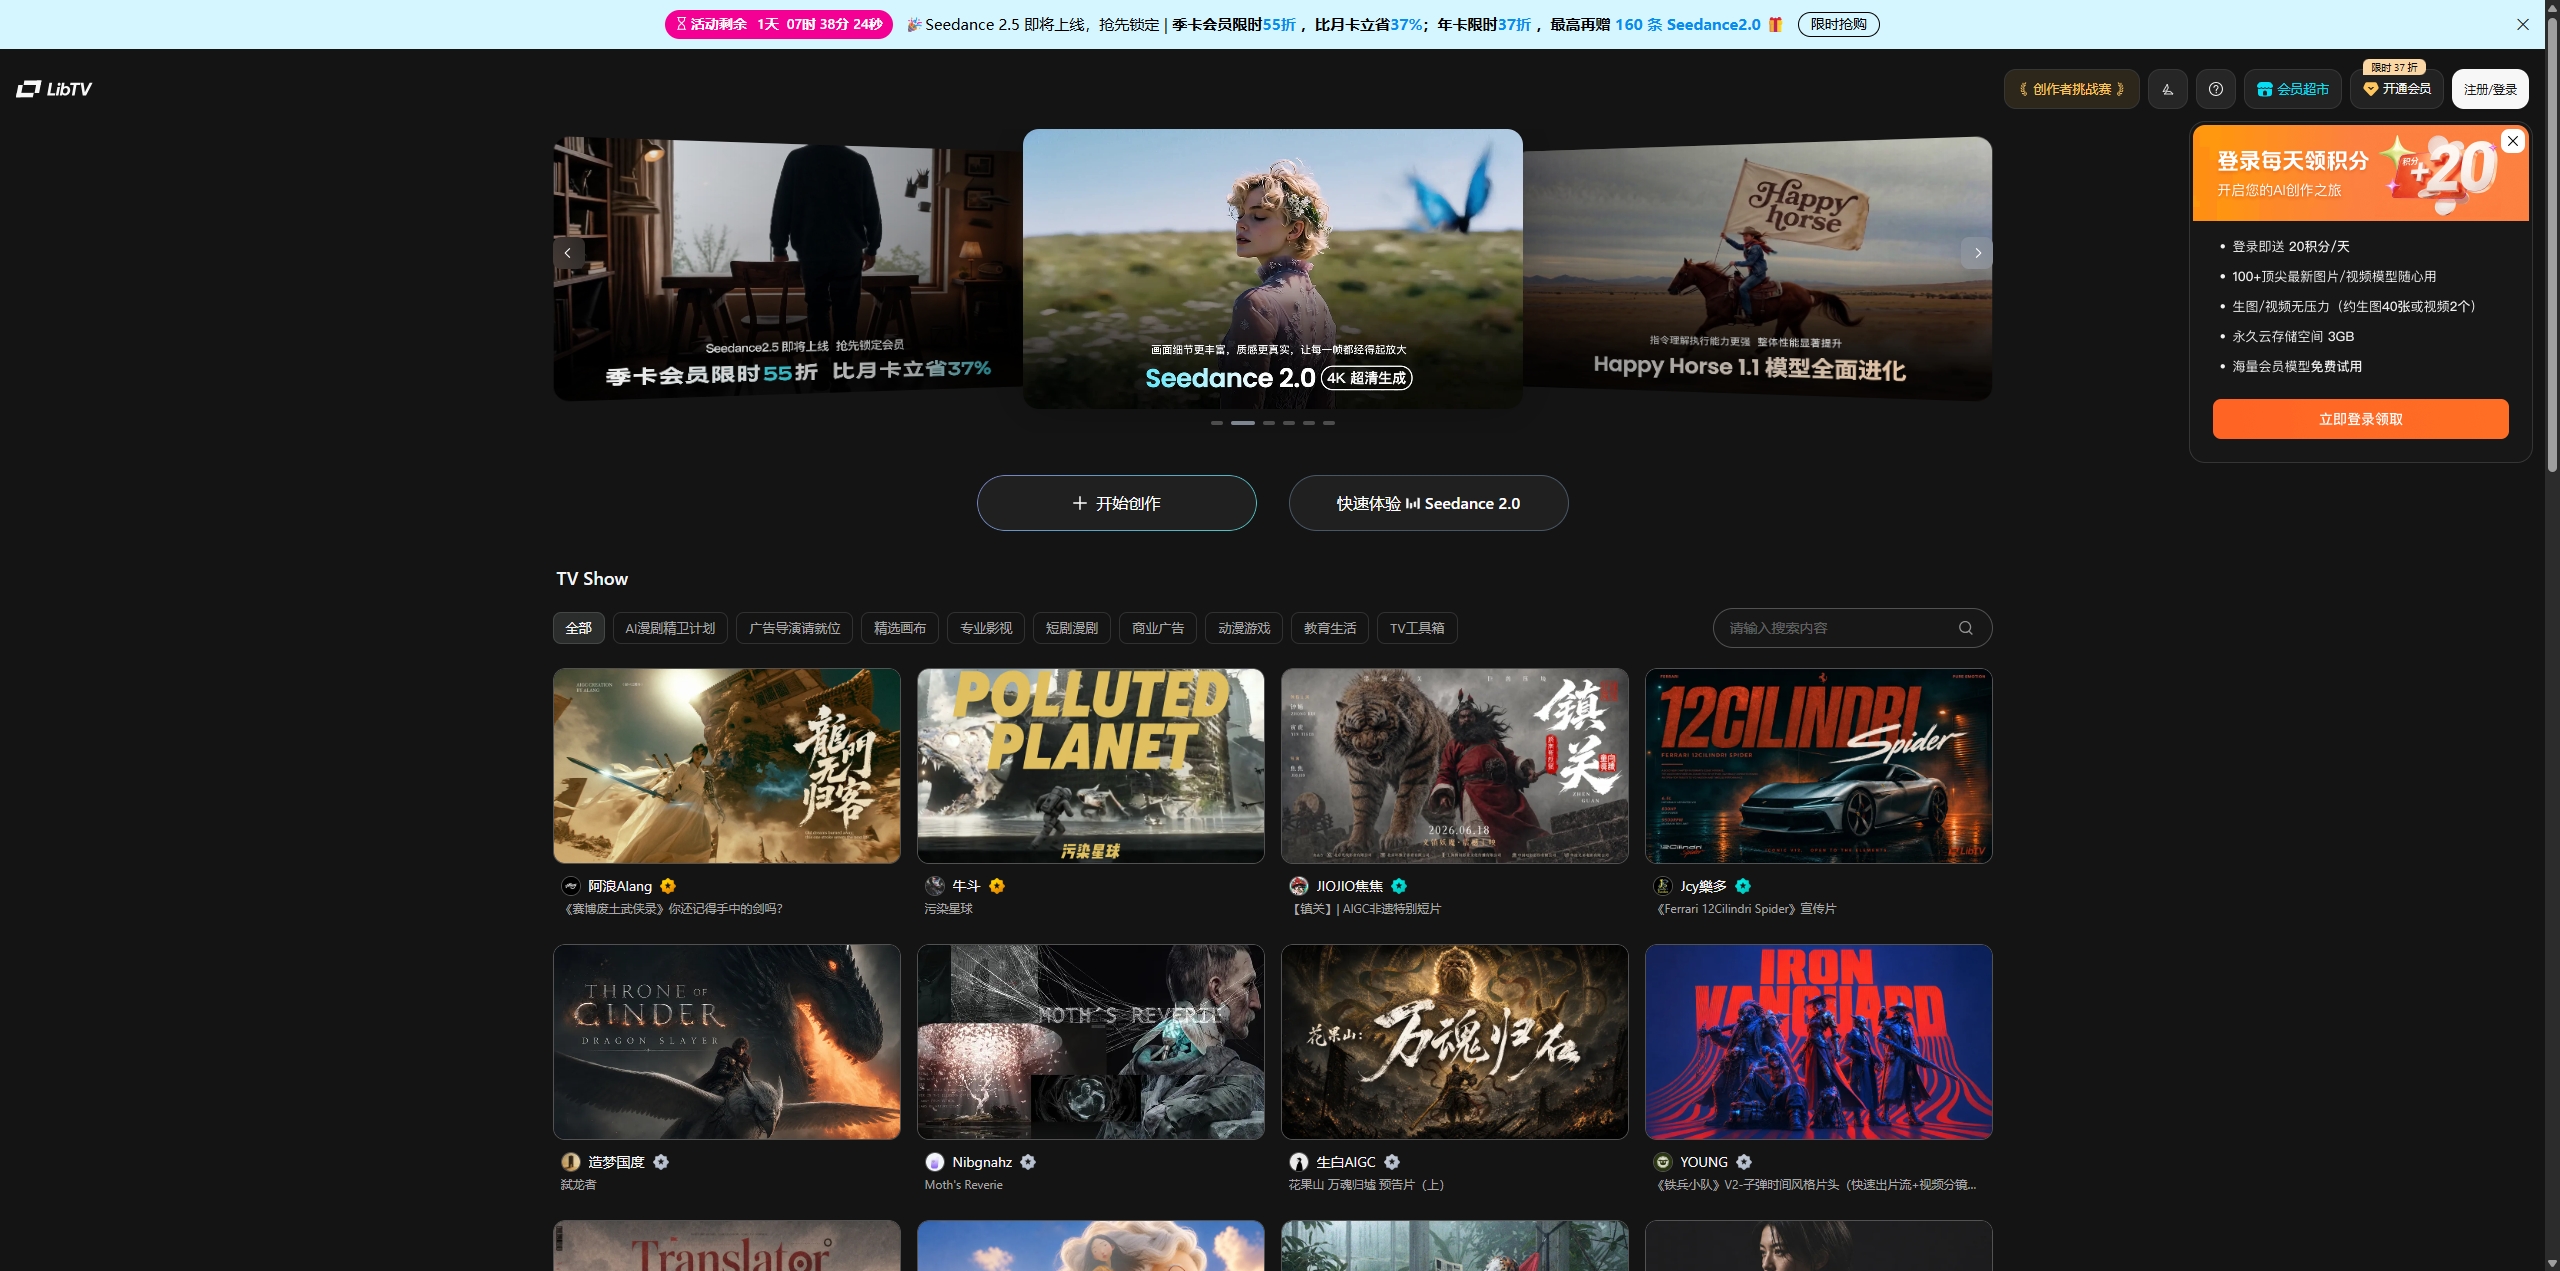
Task: Click JIOJIO焦焦's avatar icon
Action: [1299, 886]
